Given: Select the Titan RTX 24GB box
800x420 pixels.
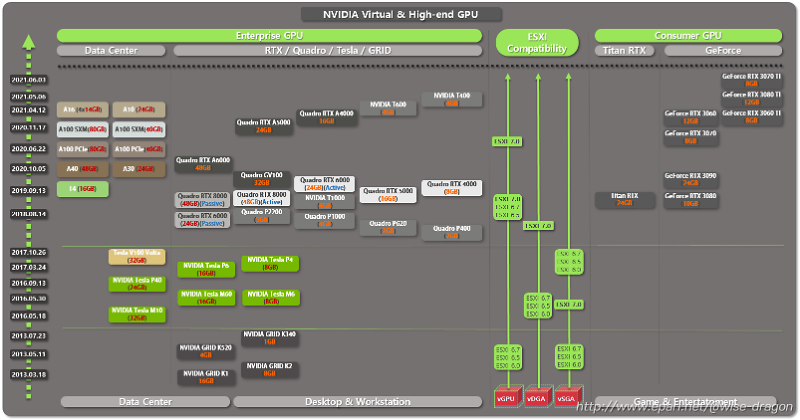Looking at the screenshot, I should click(x=624, y=200).
